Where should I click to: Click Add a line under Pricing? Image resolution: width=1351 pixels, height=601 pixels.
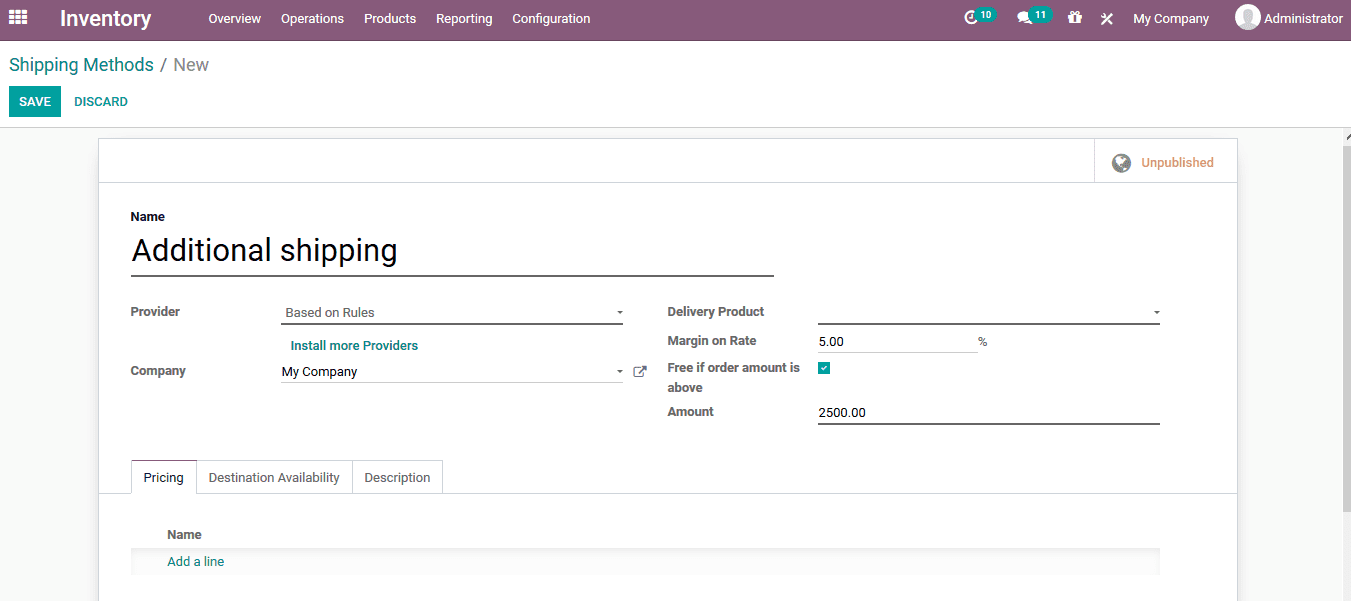(x=195, y=561)
